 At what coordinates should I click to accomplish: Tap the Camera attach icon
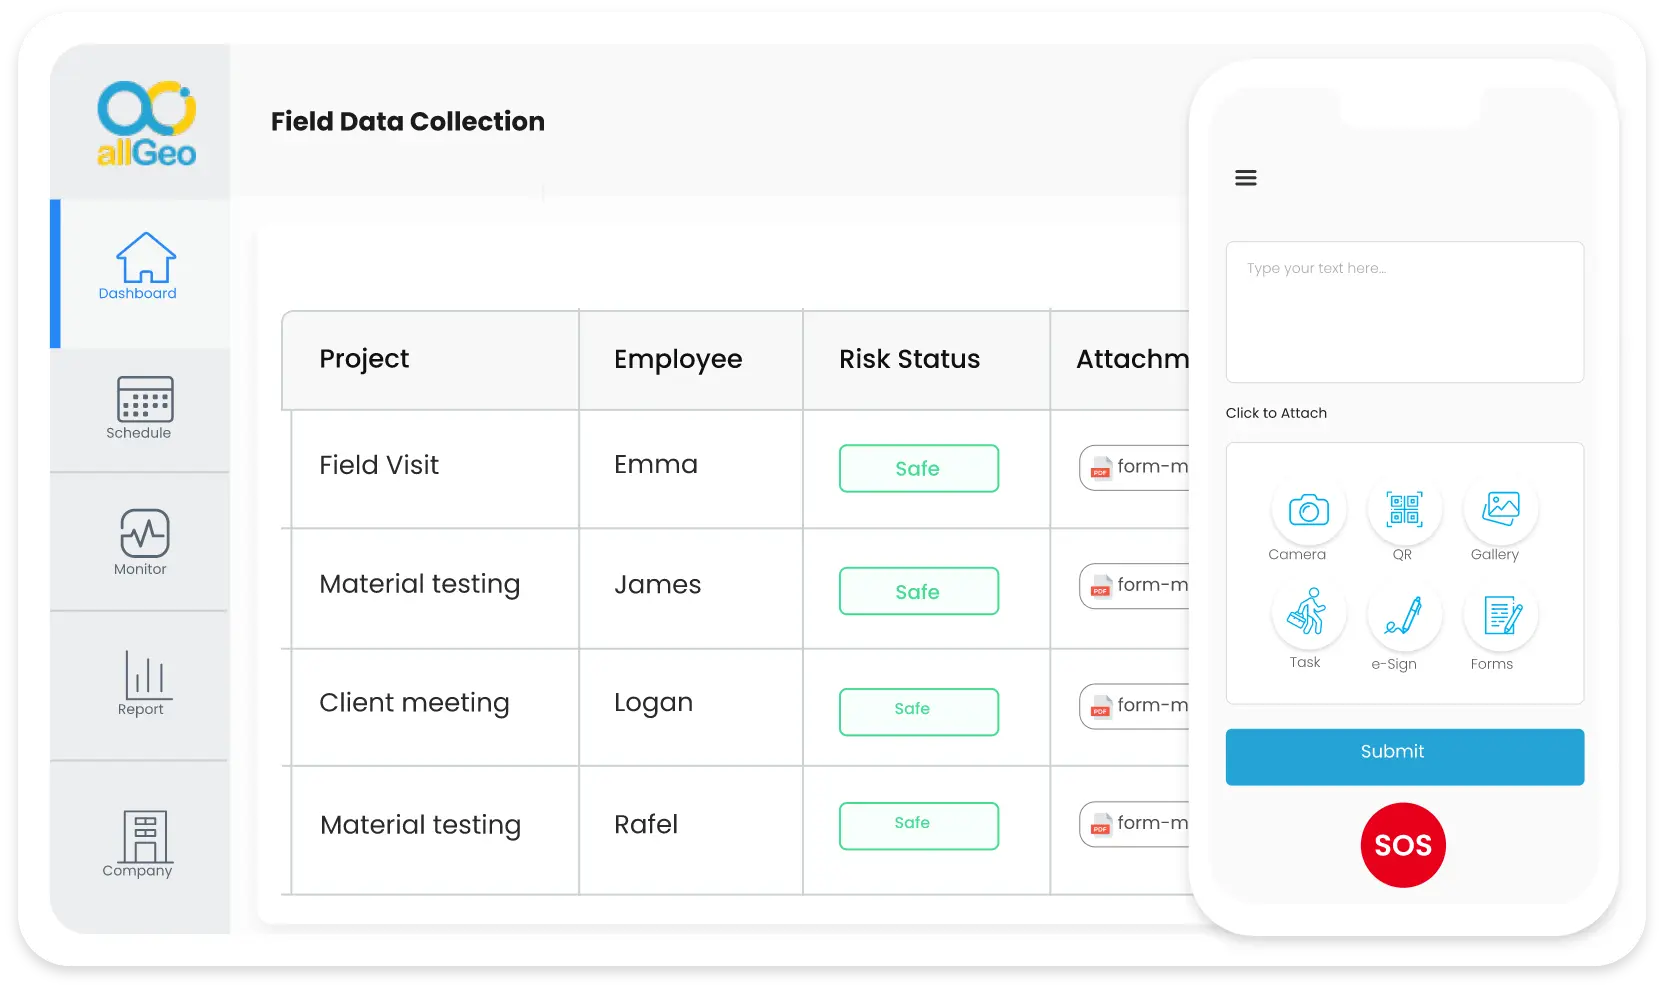pos(1308,510)
